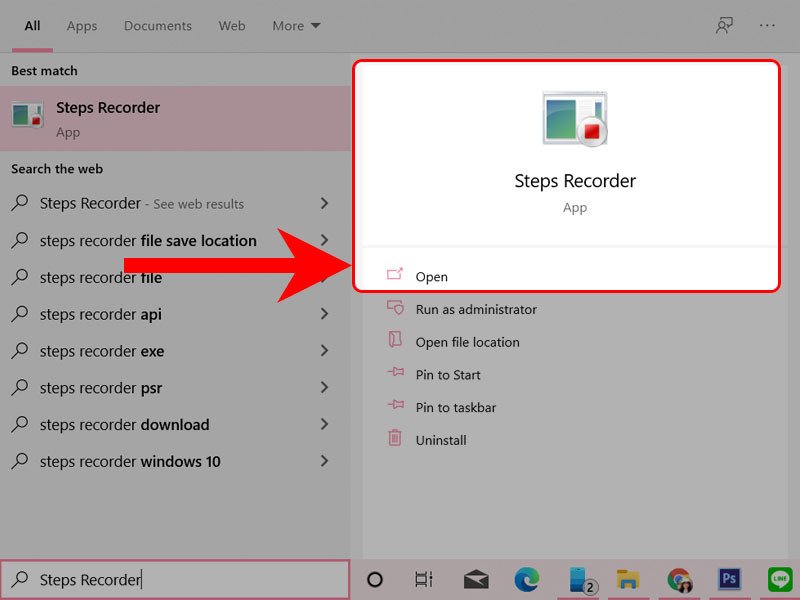
Task: Click the search field containing 'Steps Recorder'
Action: point(175,580)
